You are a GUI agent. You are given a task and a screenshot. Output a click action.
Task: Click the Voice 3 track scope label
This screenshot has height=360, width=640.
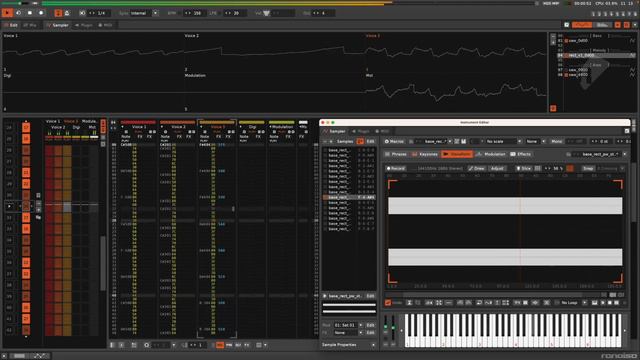[373, 36]
